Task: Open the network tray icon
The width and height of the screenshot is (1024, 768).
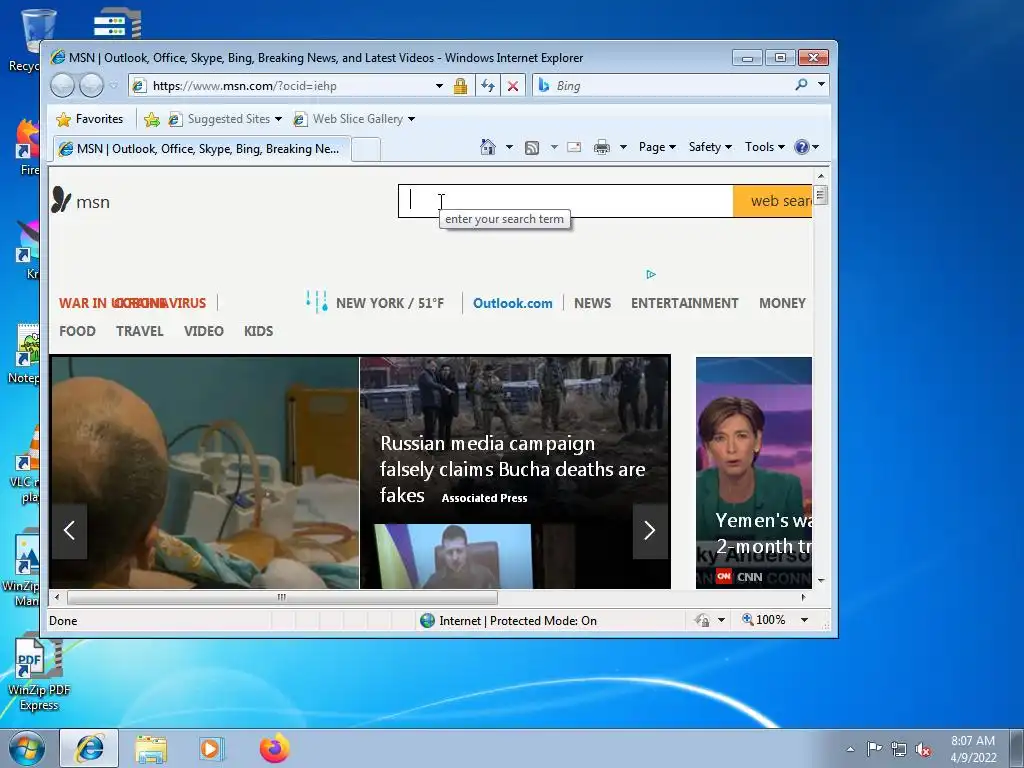Action: tap(899, 750)
